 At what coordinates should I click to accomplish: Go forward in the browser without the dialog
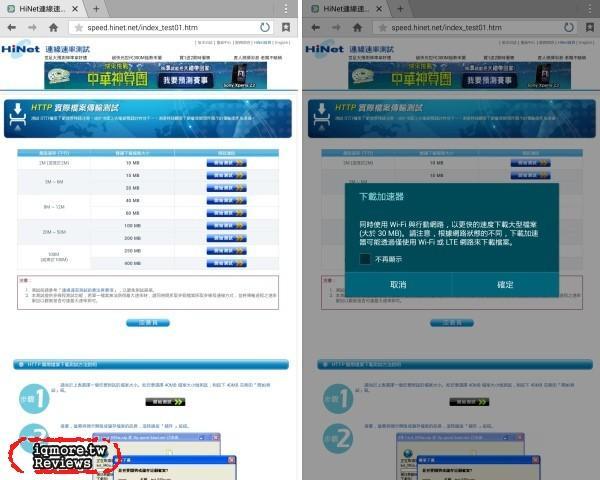point(33,28)
